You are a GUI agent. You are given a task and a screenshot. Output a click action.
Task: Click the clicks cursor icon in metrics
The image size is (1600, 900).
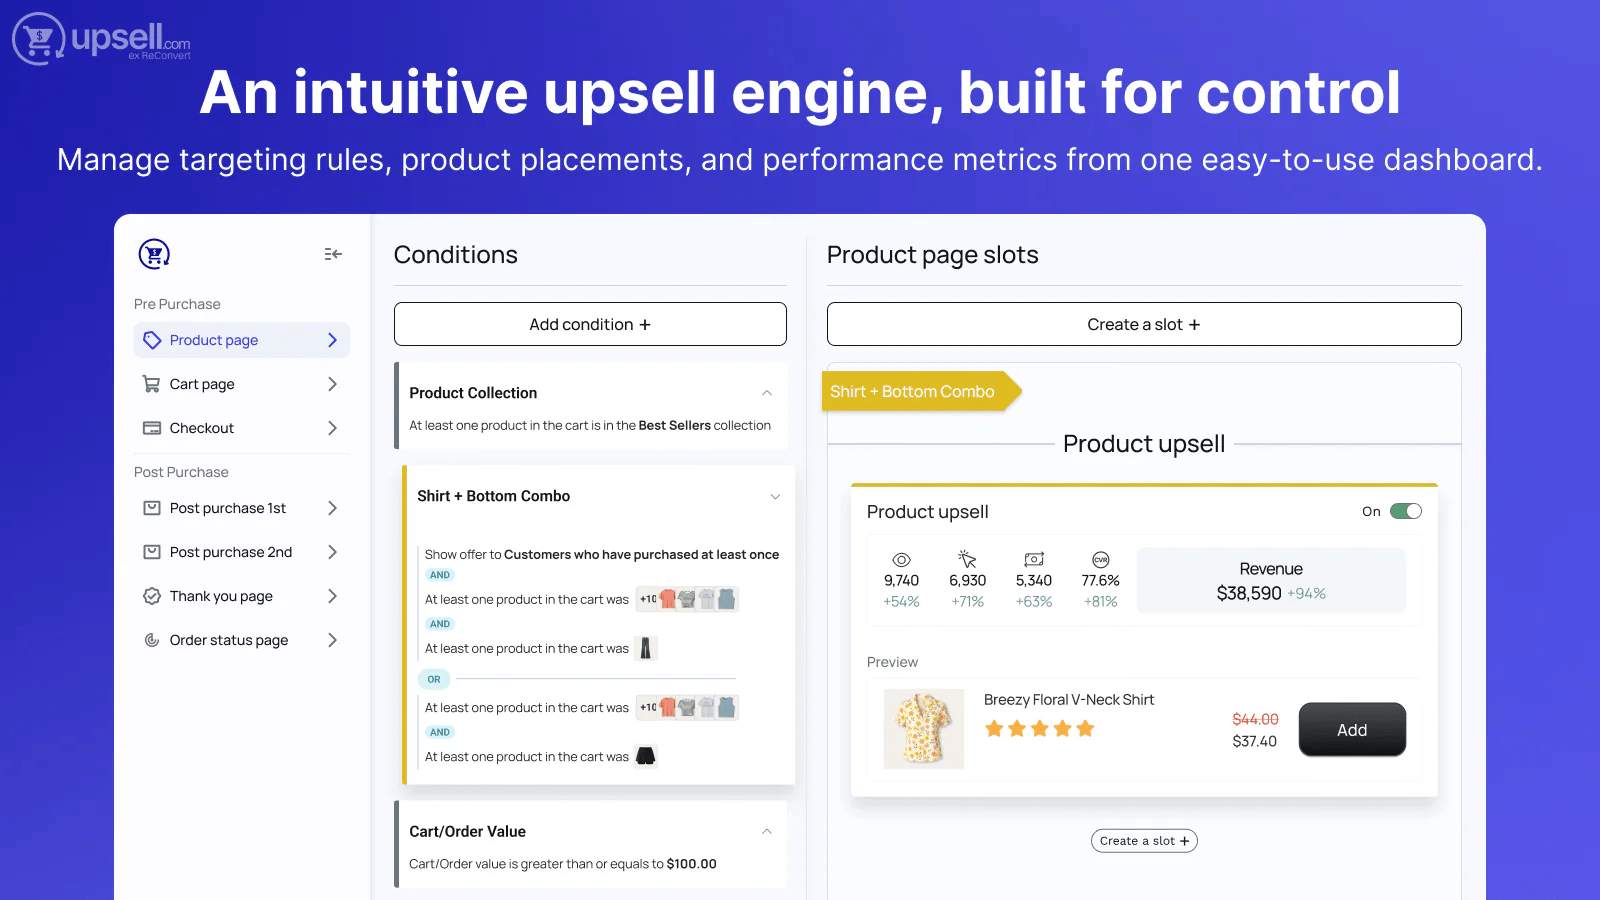(967, 559)
